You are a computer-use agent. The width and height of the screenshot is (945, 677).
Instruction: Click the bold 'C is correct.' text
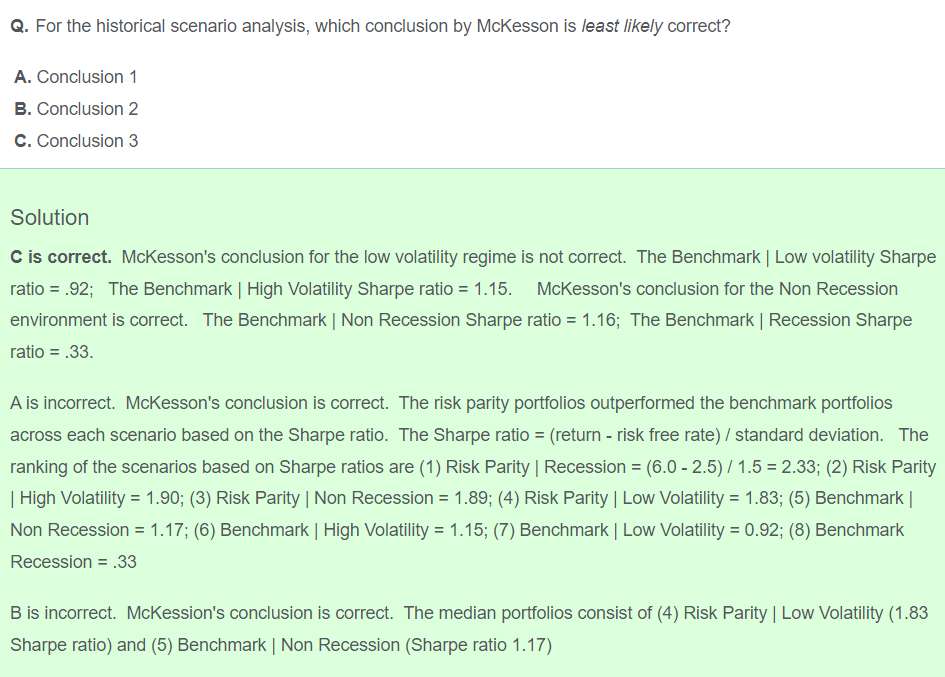coord(61,257)
